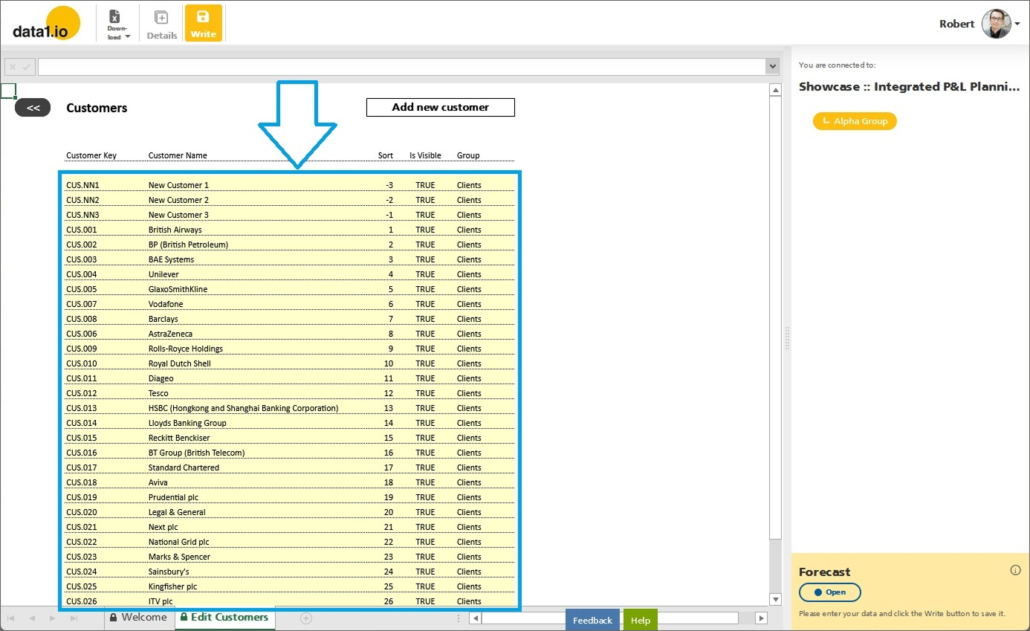Click the vertical scrollbar down arrow

(775, 599)
